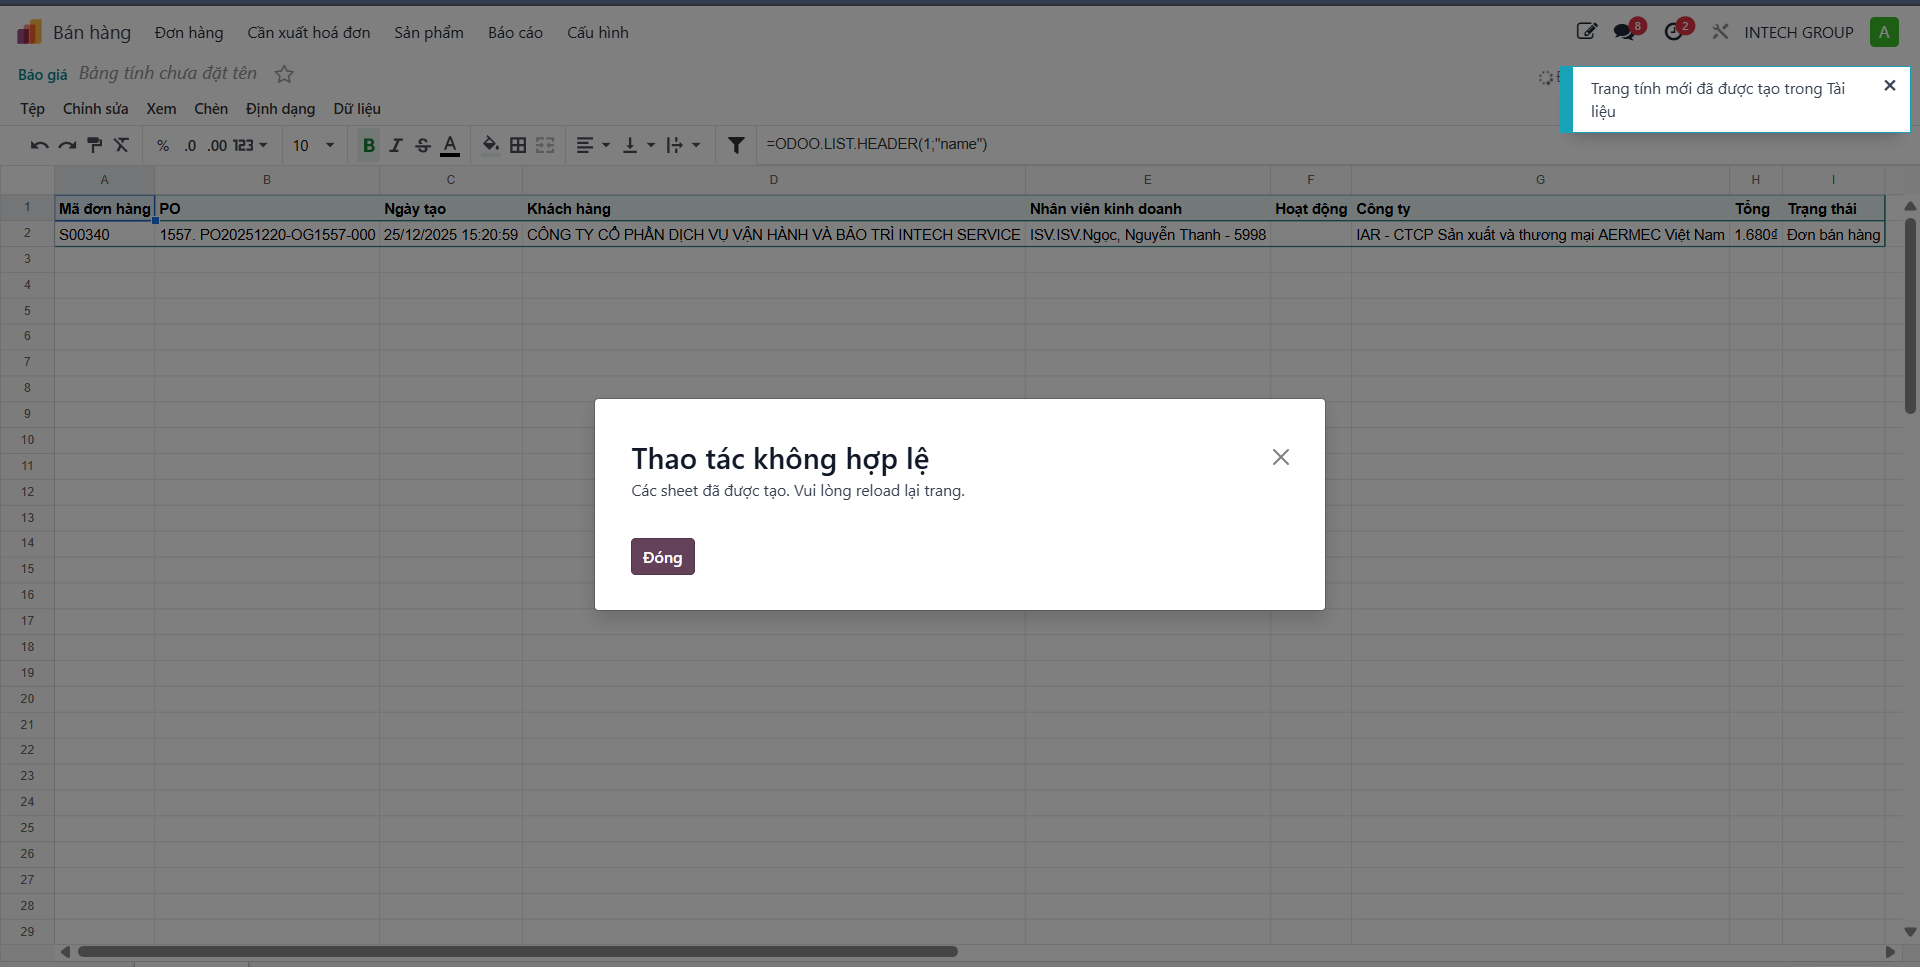Open the activities clock icon
Image resolution: width=1920 pixels, height=967 pixels.
[1675, 32]
